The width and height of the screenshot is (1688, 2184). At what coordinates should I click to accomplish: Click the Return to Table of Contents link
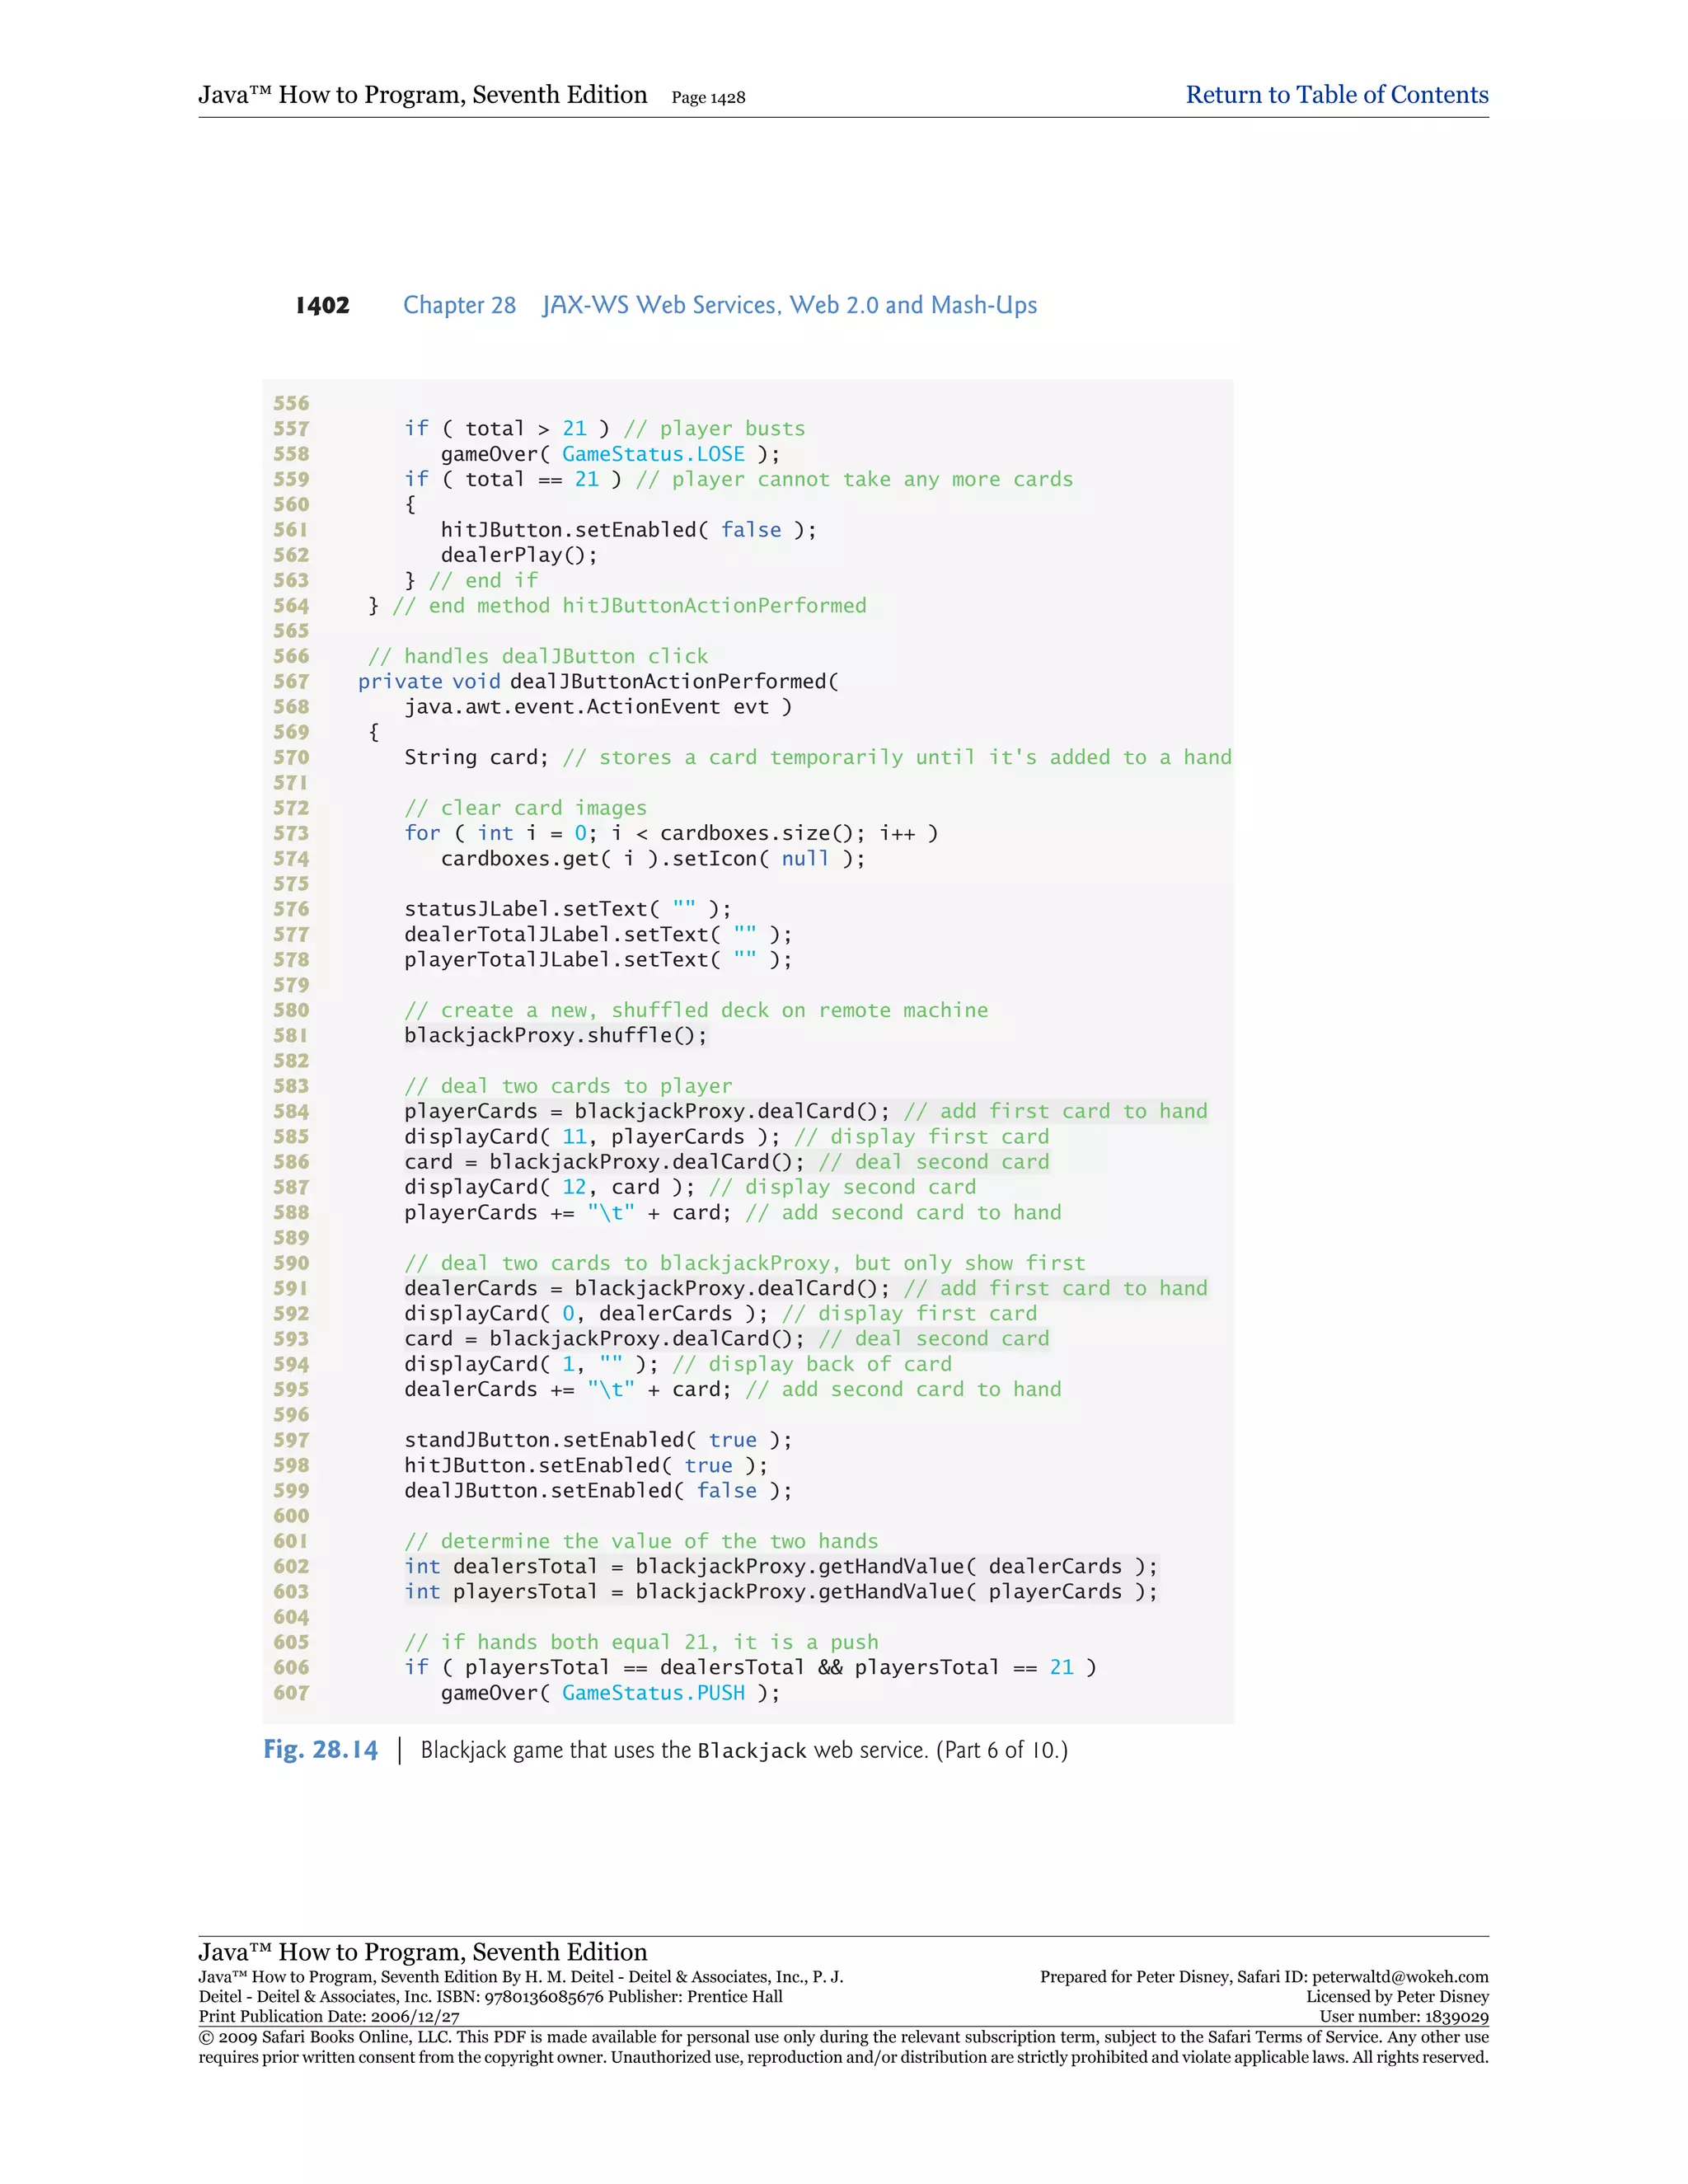1336,95
